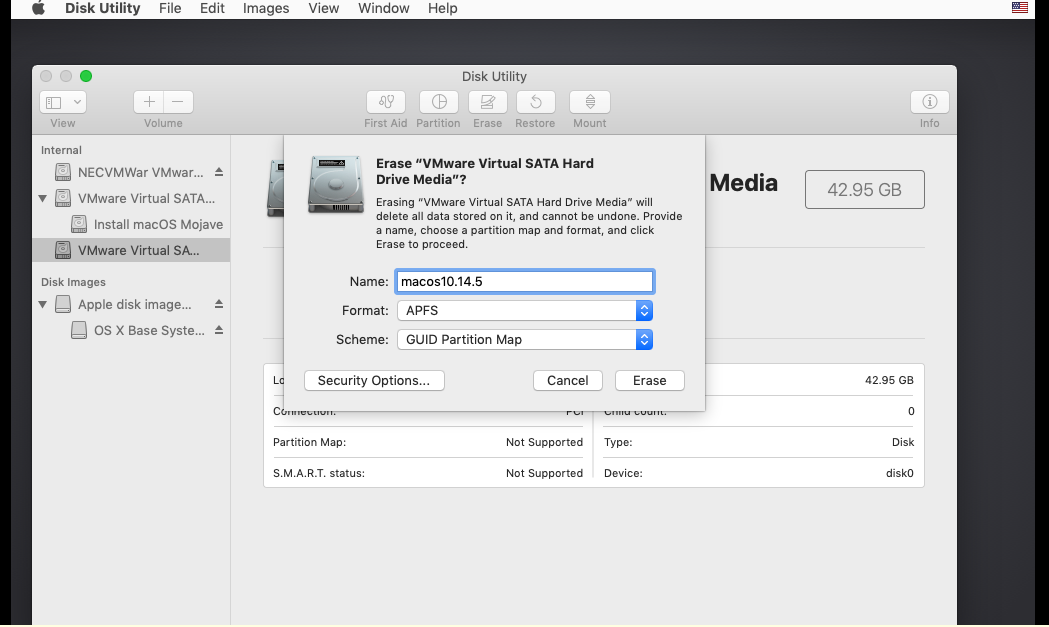Screen dimensions: 1049x627
Task: Open the Scheme dropdown GUID Partition Map
Action: point(524,339)
